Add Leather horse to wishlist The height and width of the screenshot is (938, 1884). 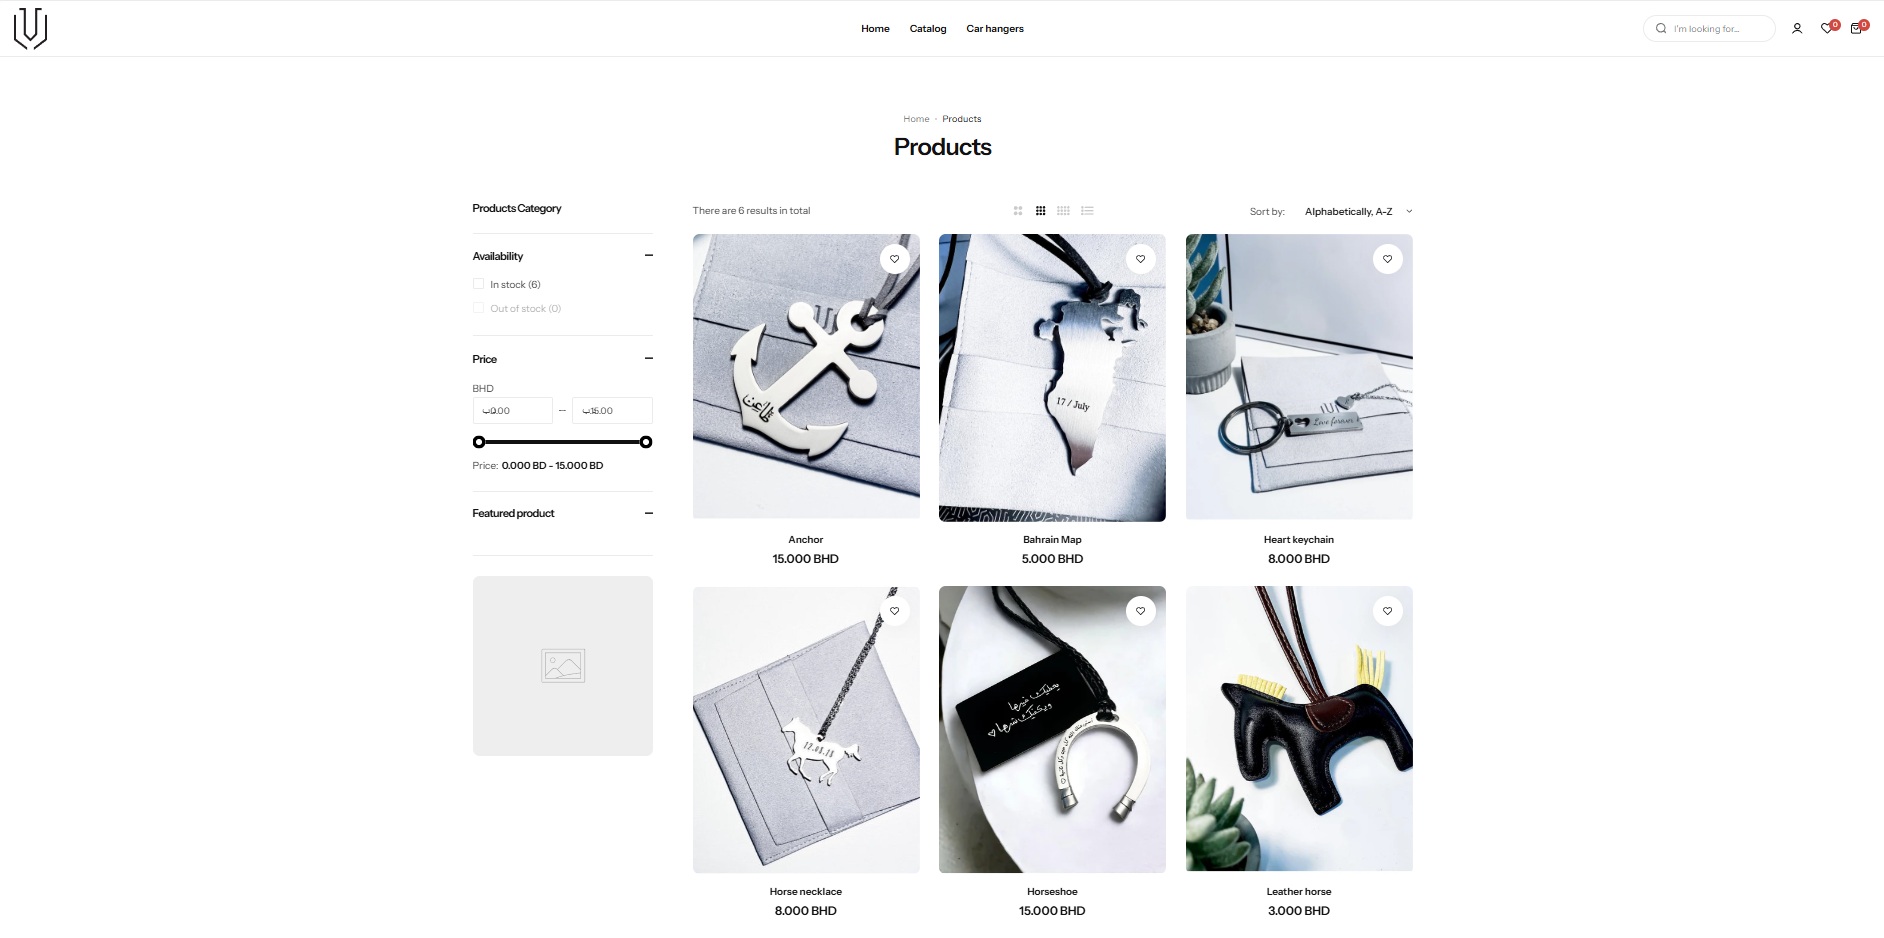click(x=1388, y=611)
